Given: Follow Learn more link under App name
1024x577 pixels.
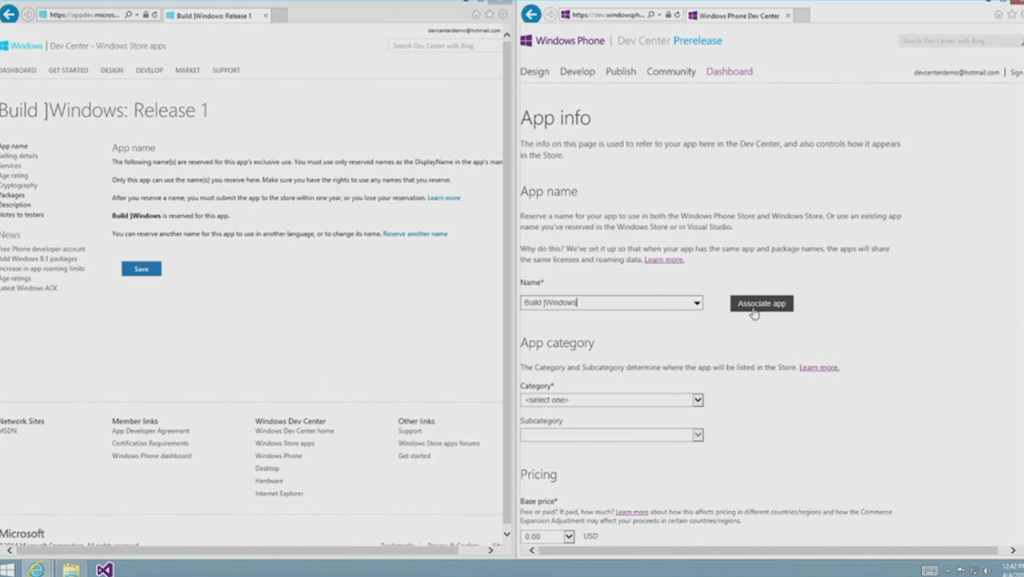Looking at the screenshot, I should point(664,260).
